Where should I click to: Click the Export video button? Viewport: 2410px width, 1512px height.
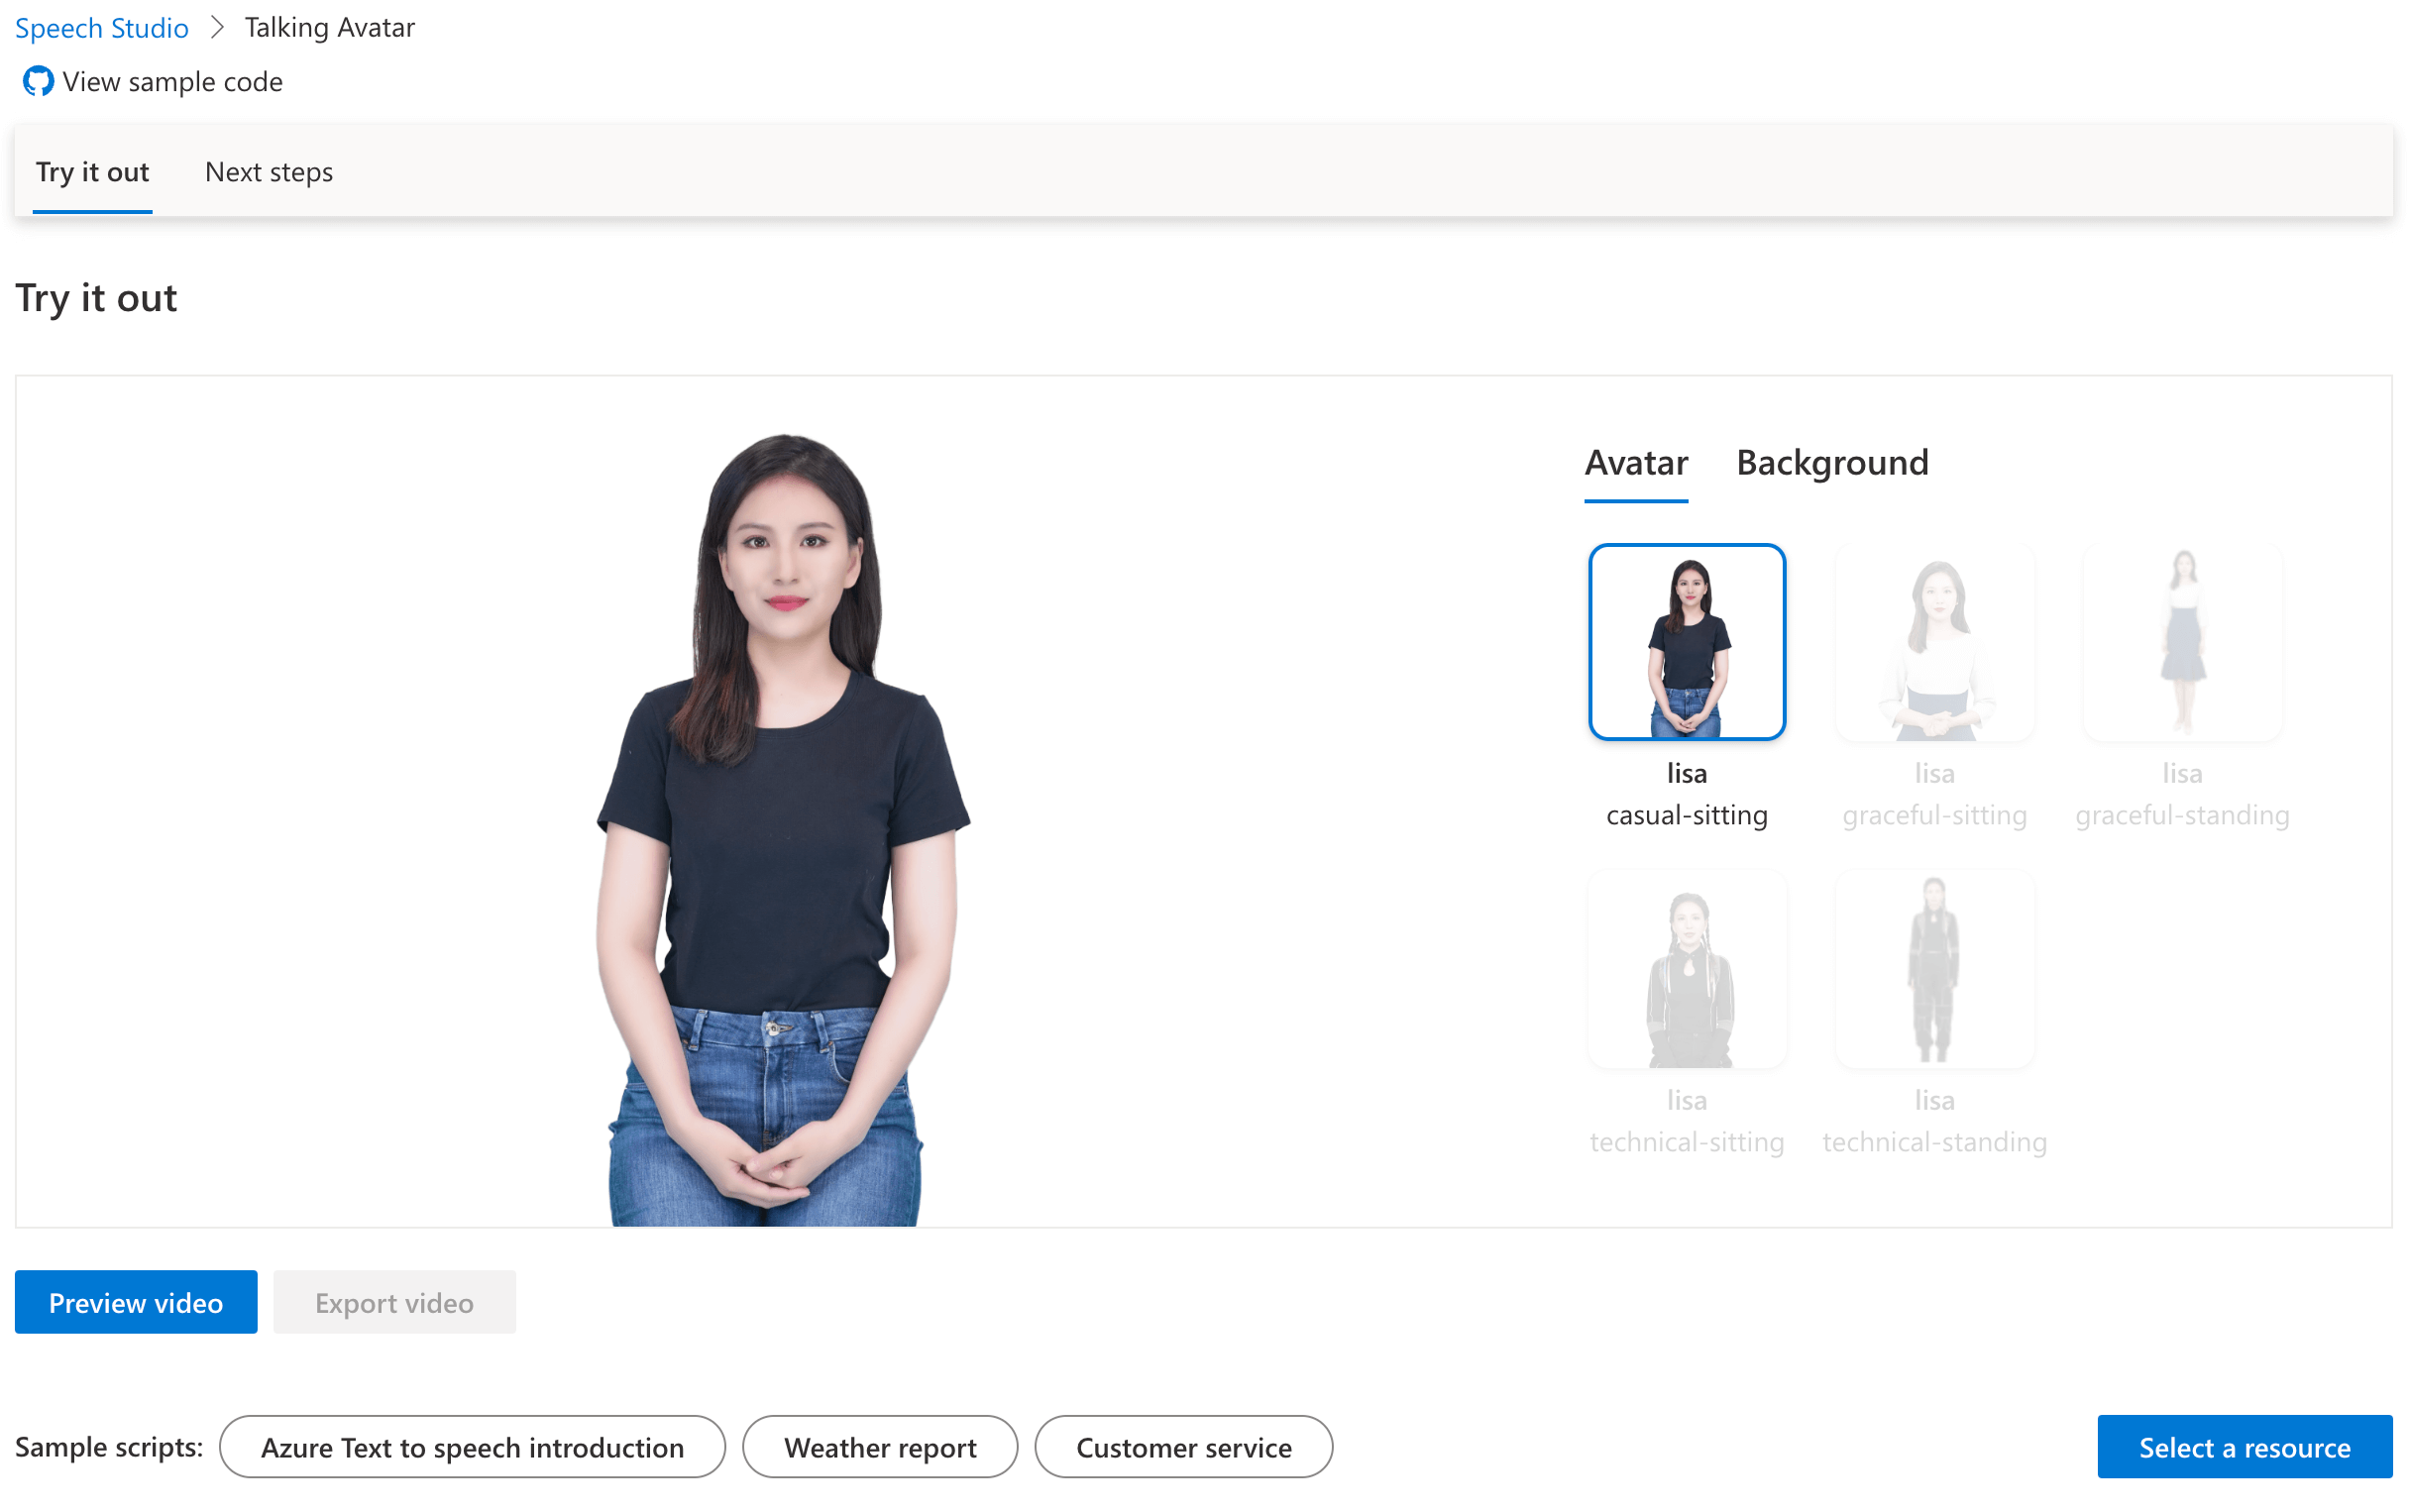[394, 1301]
